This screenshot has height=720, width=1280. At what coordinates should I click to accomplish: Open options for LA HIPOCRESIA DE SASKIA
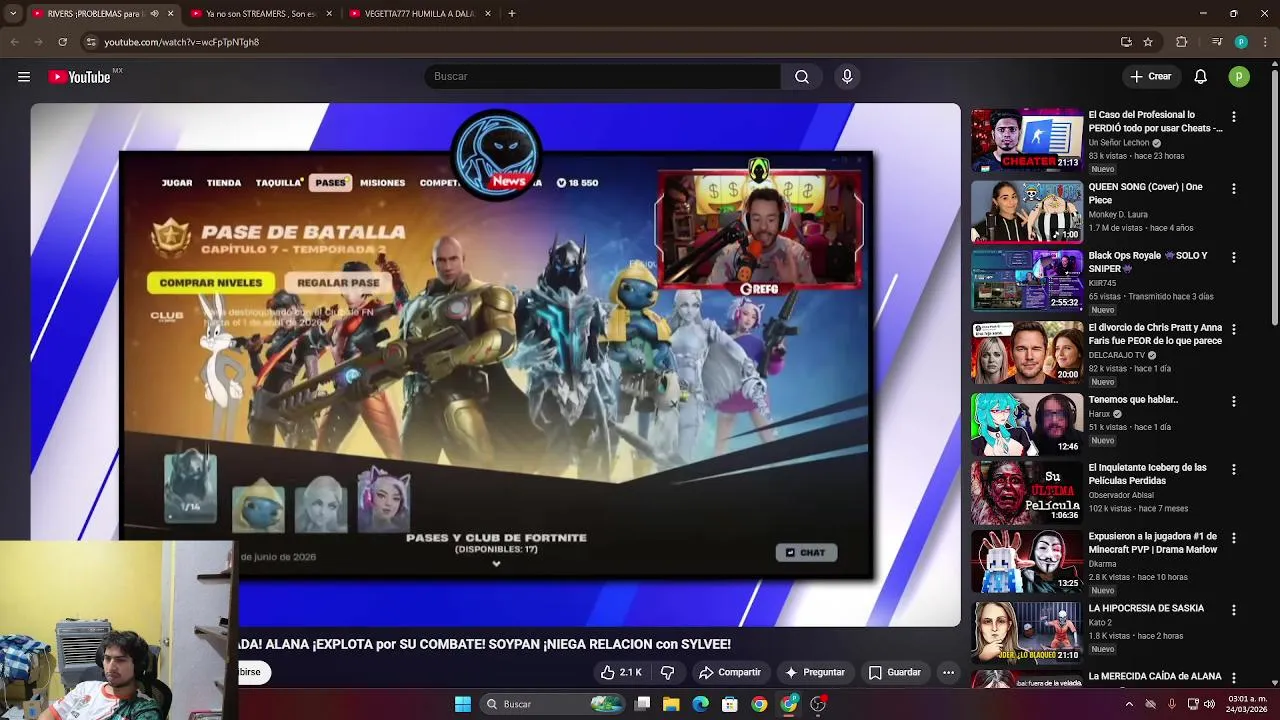click(x=1233, y=610)
